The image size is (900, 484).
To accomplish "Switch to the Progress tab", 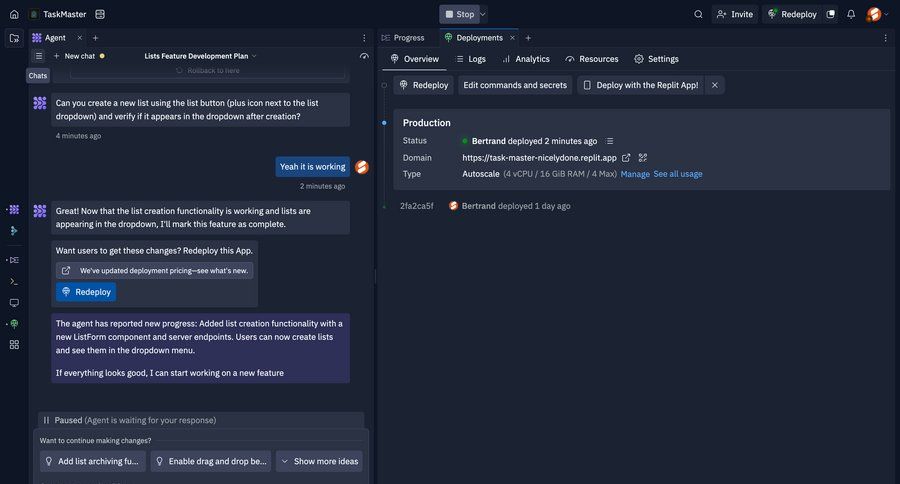I will click(x=403, y=38).
